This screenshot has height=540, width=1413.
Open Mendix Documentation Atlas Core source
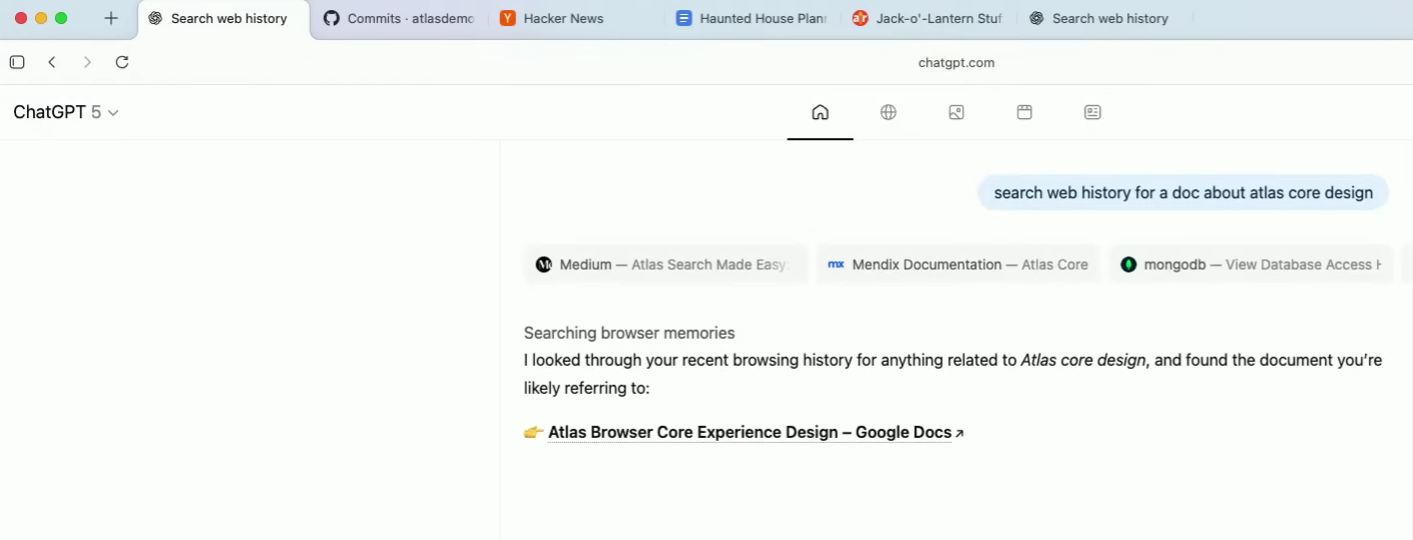click(x=958, y=265)
